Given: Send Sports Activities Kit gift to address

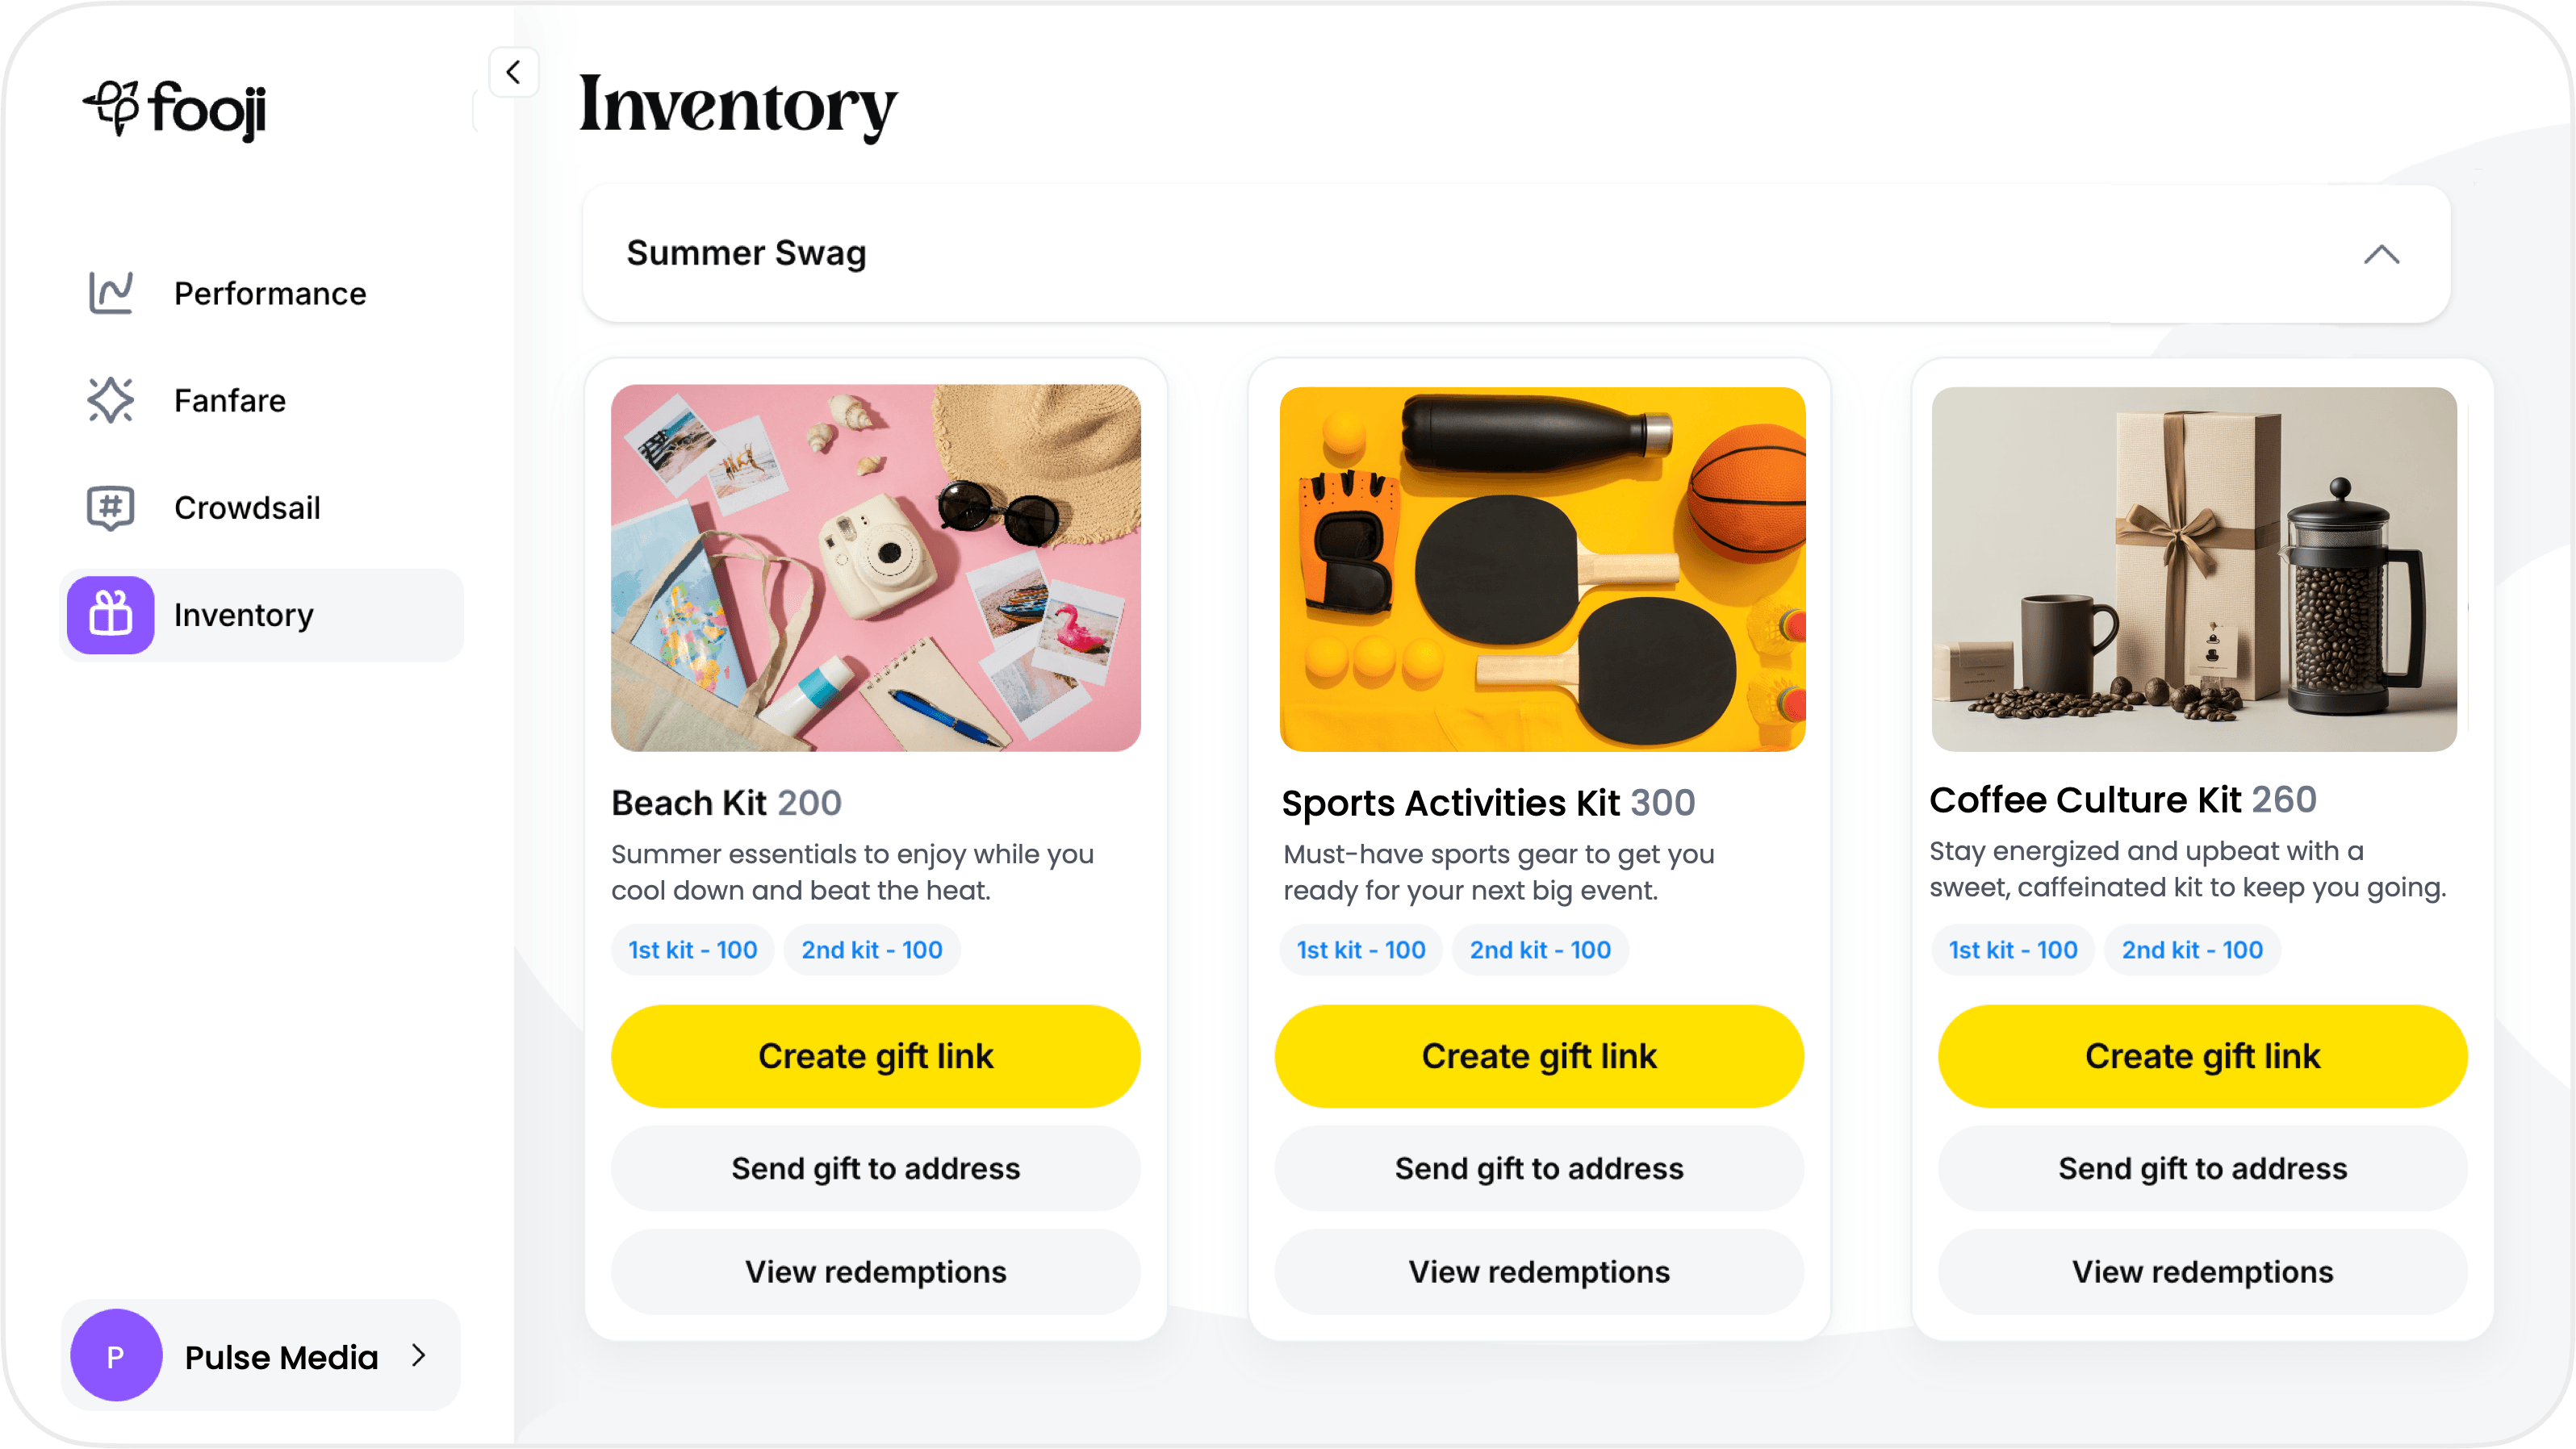Looking at the screenshot, I should [1538, 1168].
